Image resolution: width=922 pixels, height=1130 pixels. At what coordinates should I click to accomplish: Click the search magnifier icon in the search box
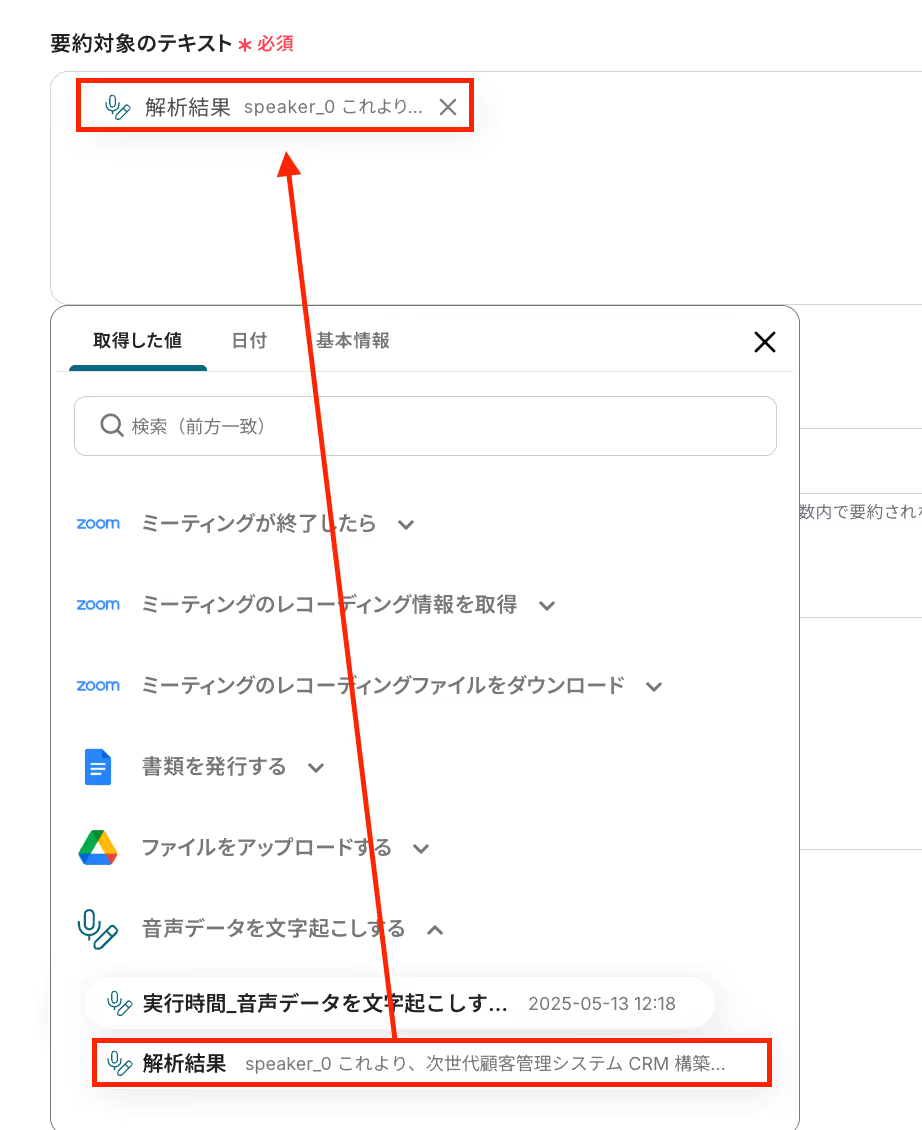click(111, 425)
